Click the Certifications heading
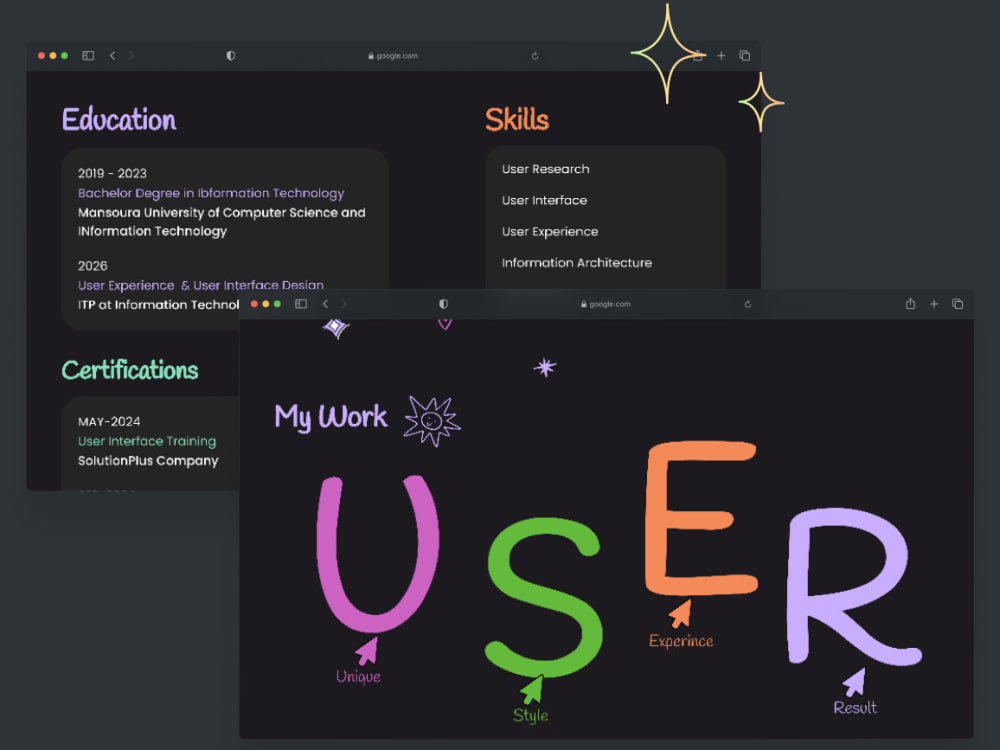 coord(130,370)
